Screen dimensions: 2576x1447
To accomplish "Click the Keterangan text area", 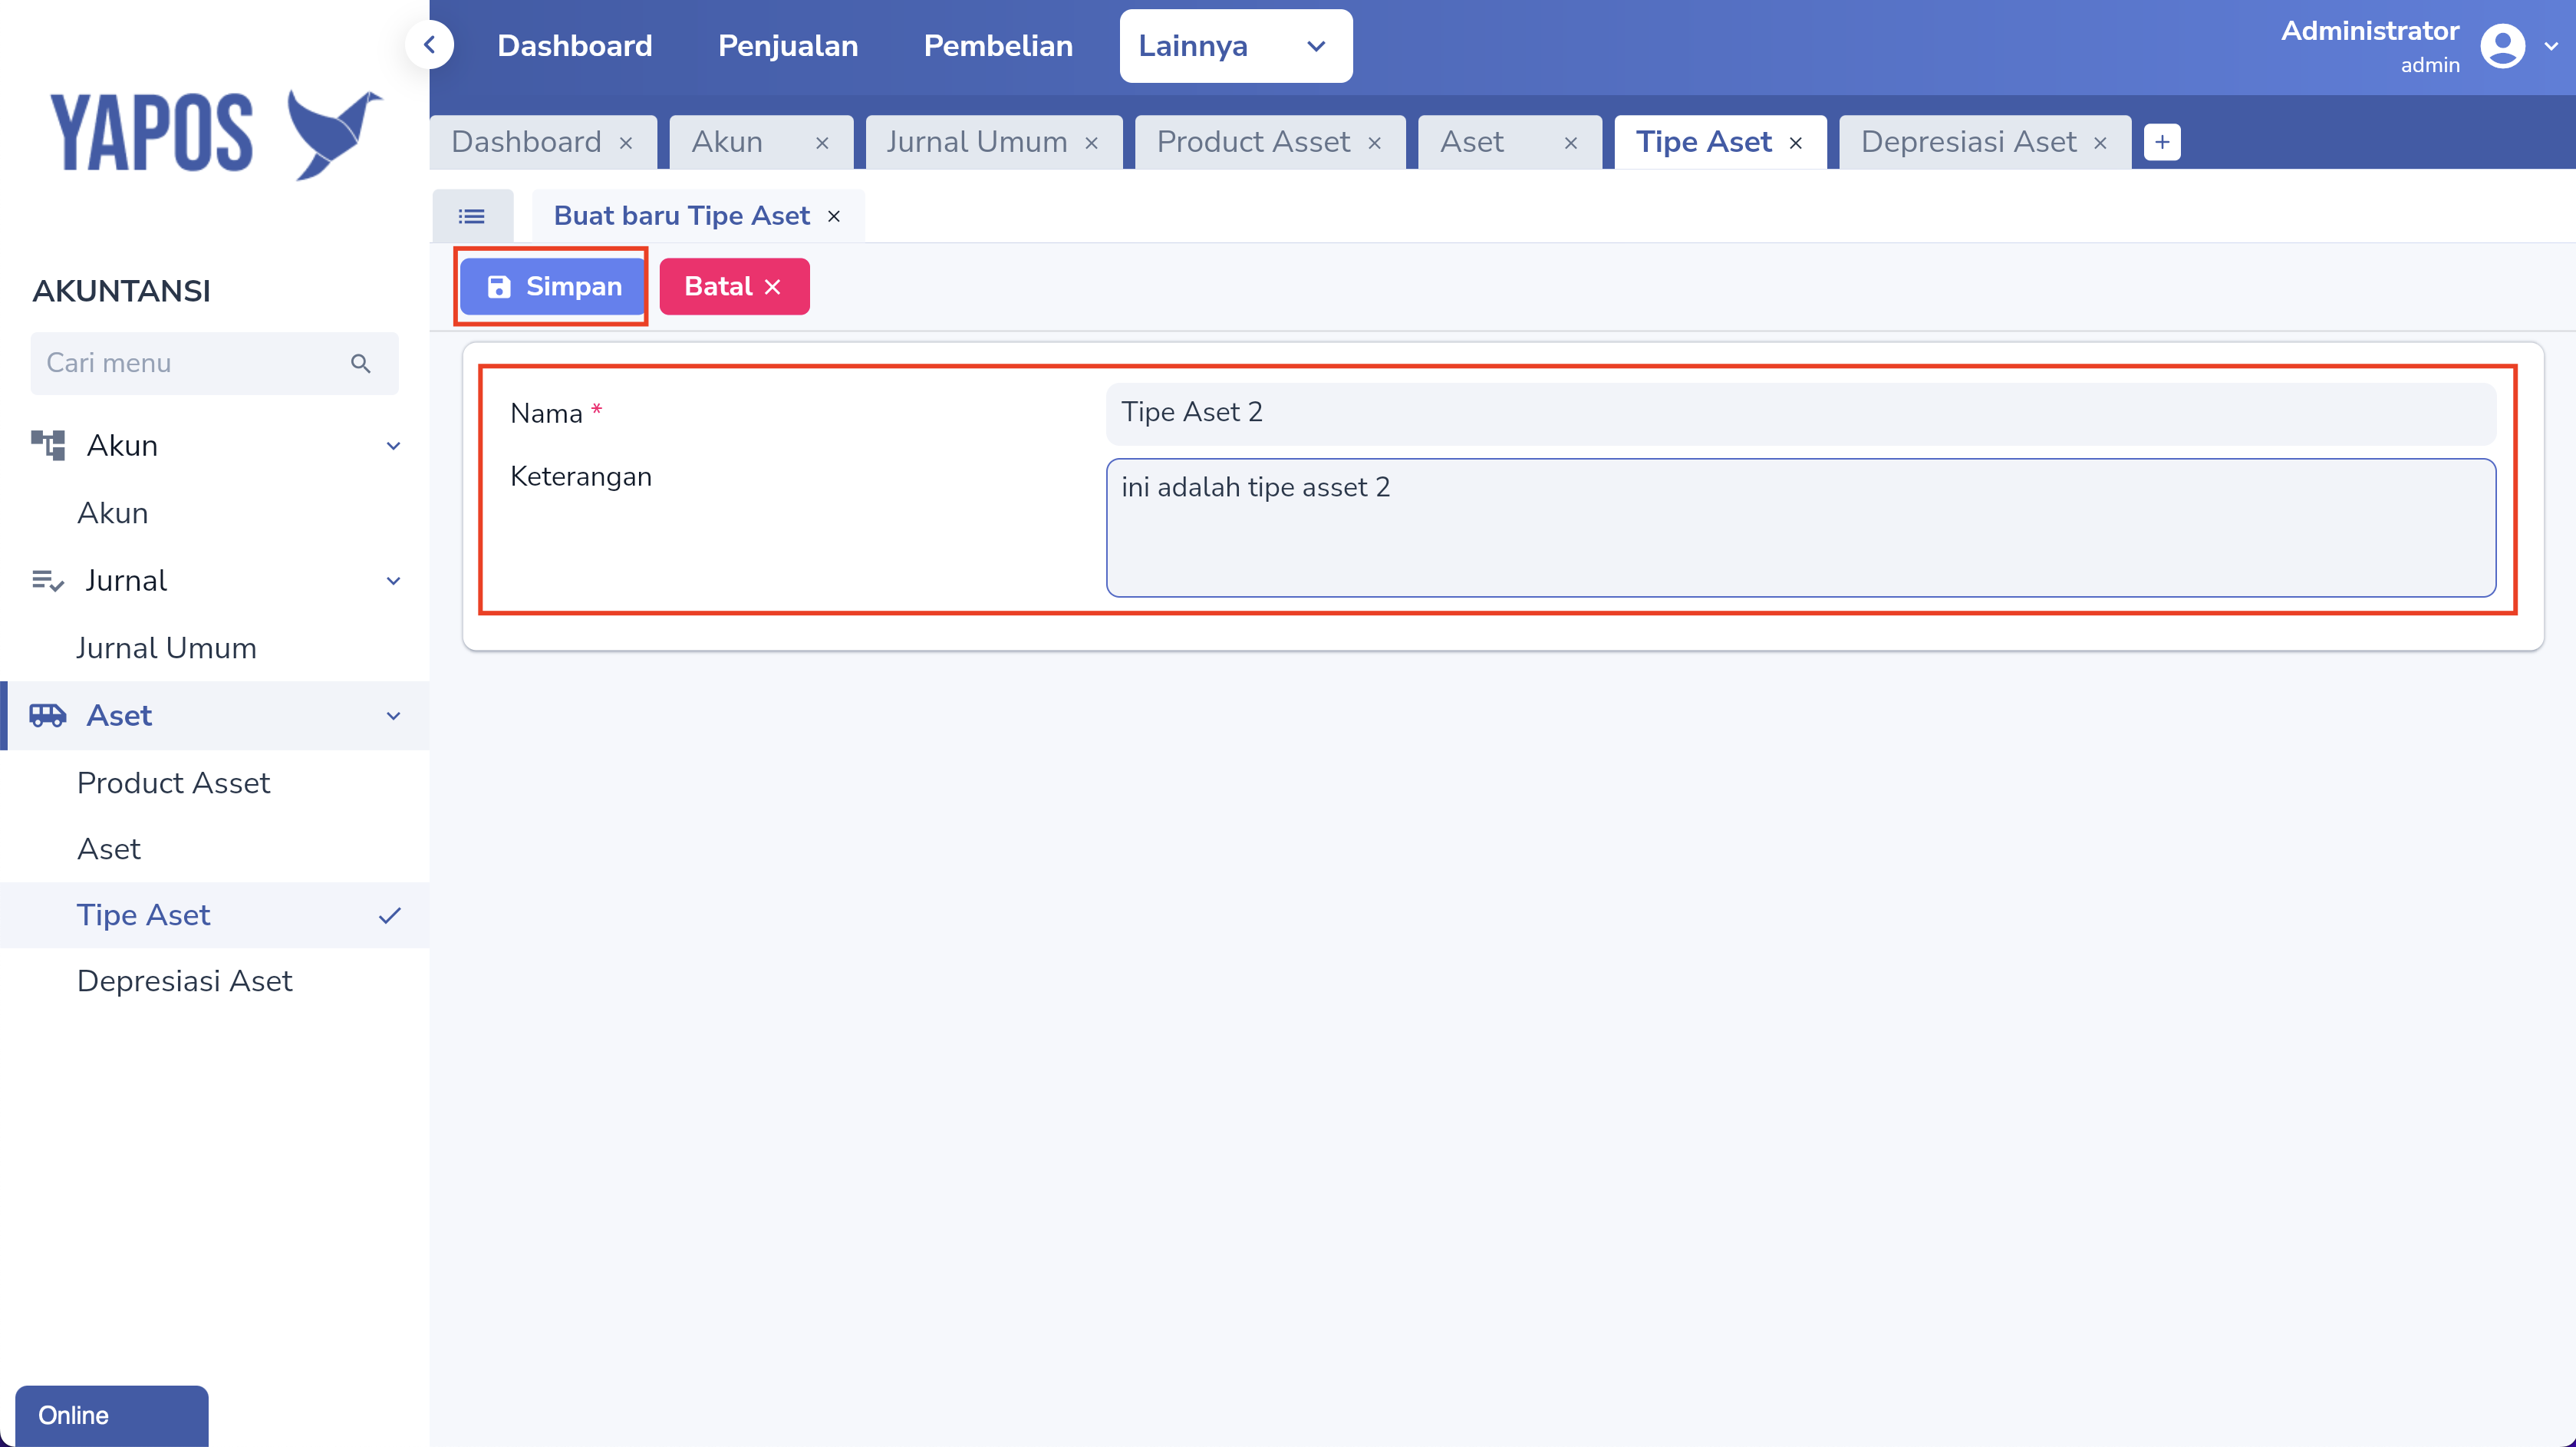I will pyautogui.click(x=1800, y=528).
